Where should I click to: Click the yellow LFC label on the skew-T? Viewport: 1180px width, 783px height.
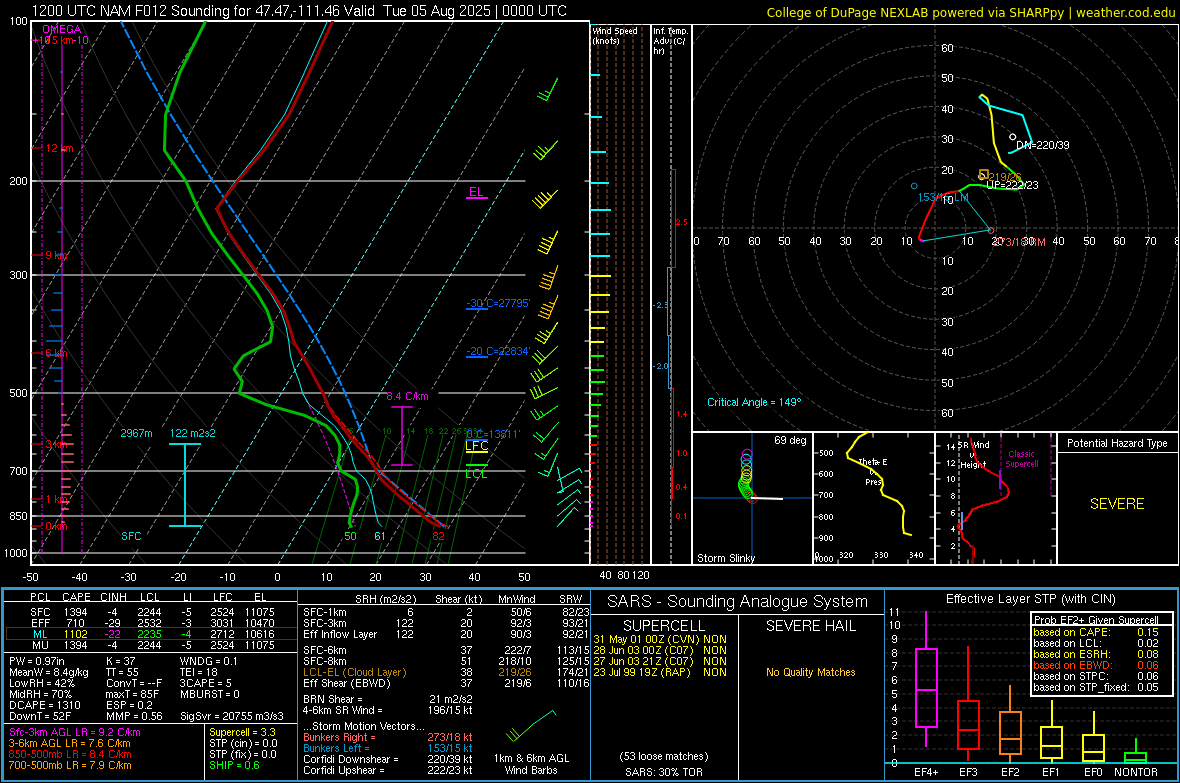pos(476,446)
